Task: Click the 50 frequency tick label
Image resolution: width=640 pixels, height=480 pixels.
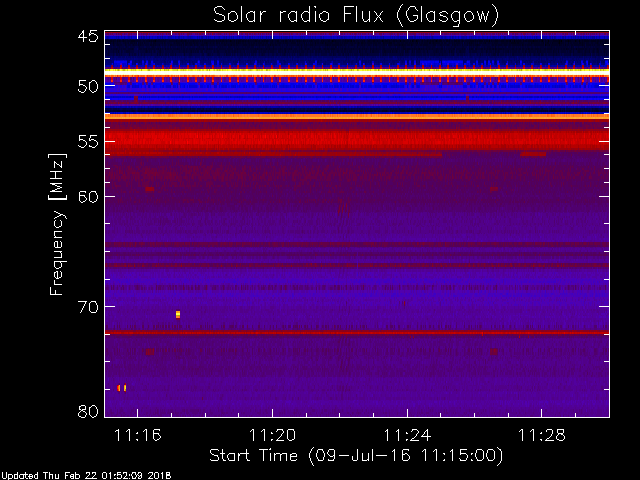Action: (88, 87)
